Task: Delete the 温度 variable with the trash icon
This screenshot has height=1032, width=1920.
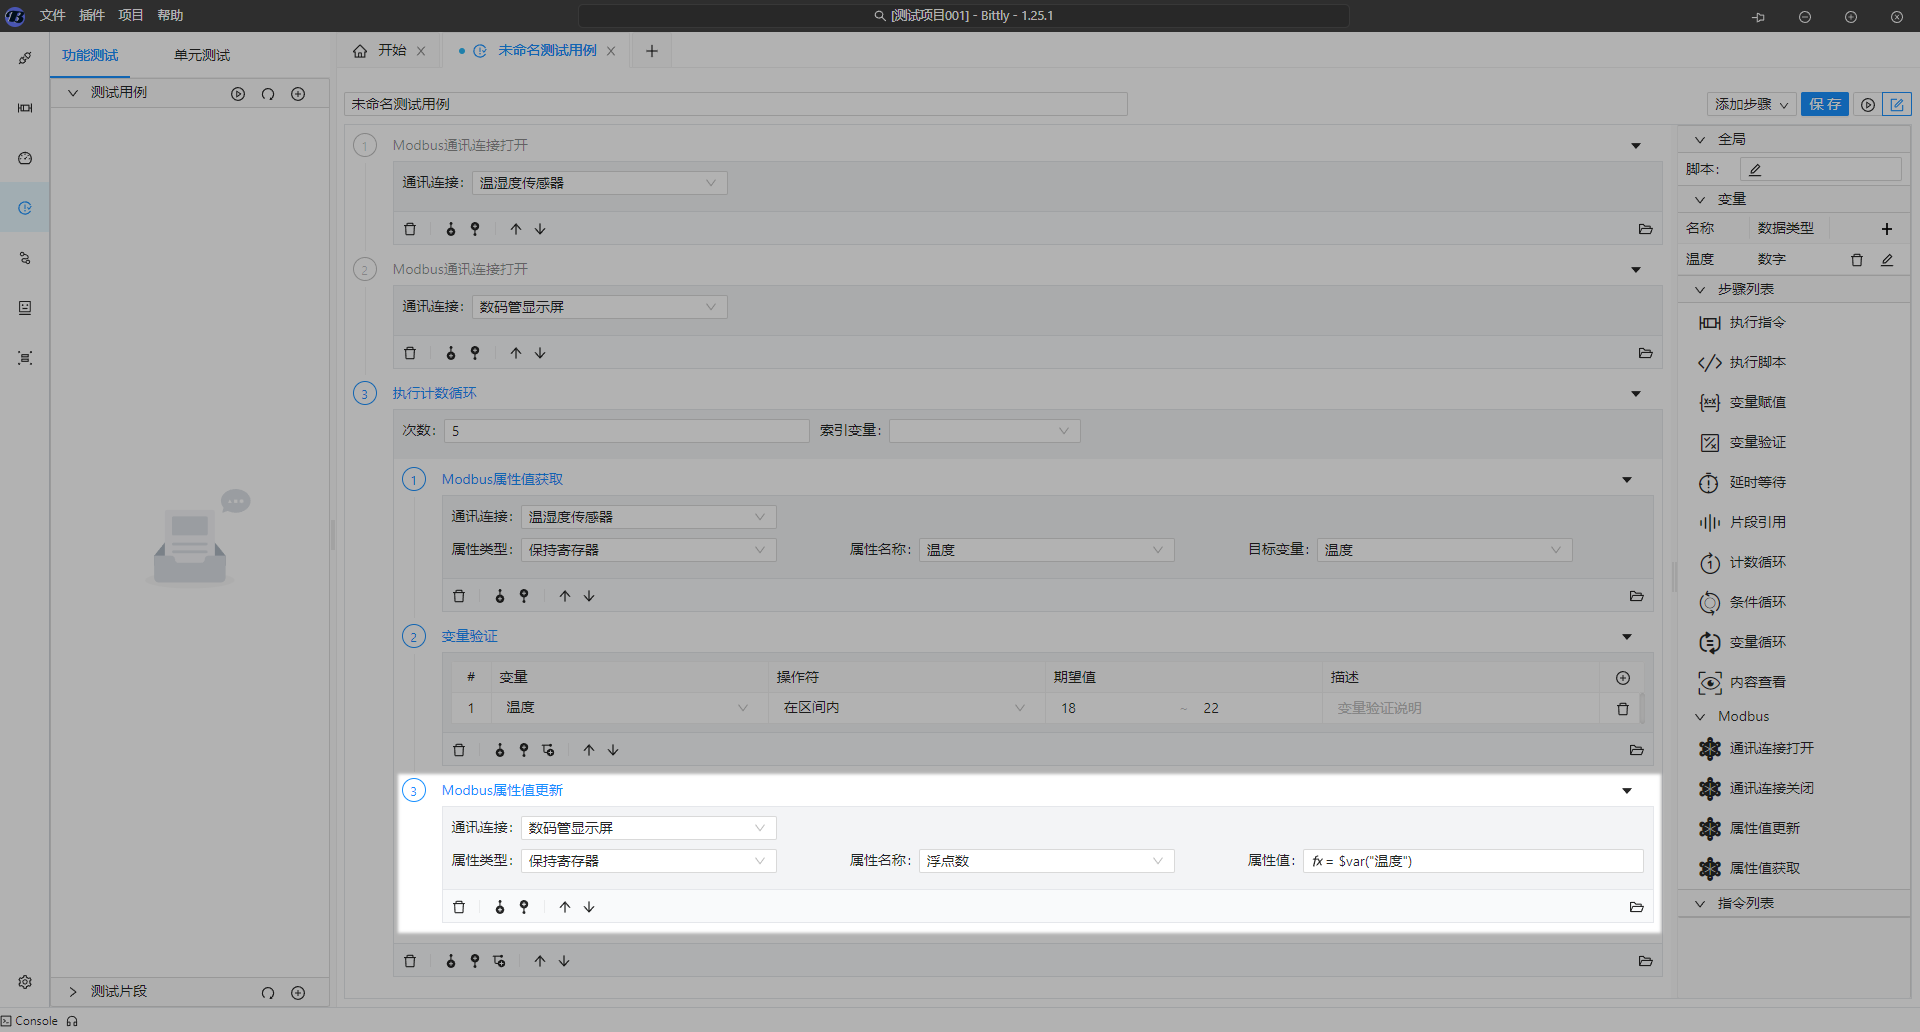Action: pos(1857,260)
